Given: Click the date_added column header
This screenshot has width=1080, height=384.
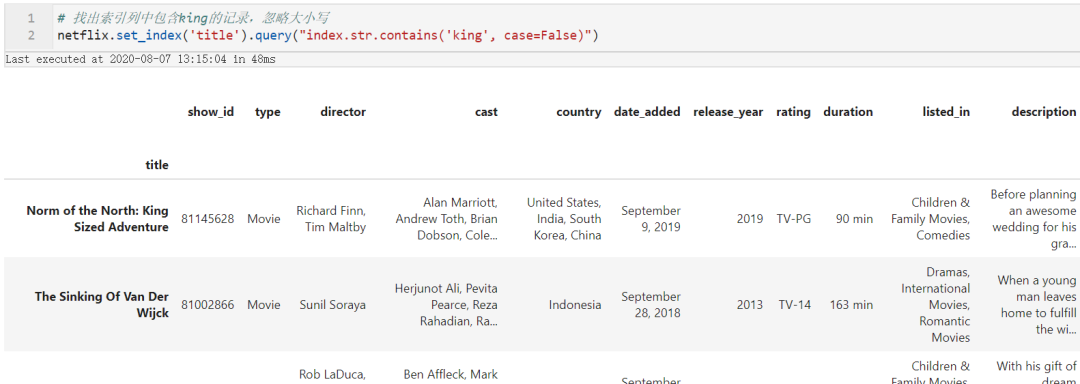Looking at the screenshot, I should coord(647,111).
